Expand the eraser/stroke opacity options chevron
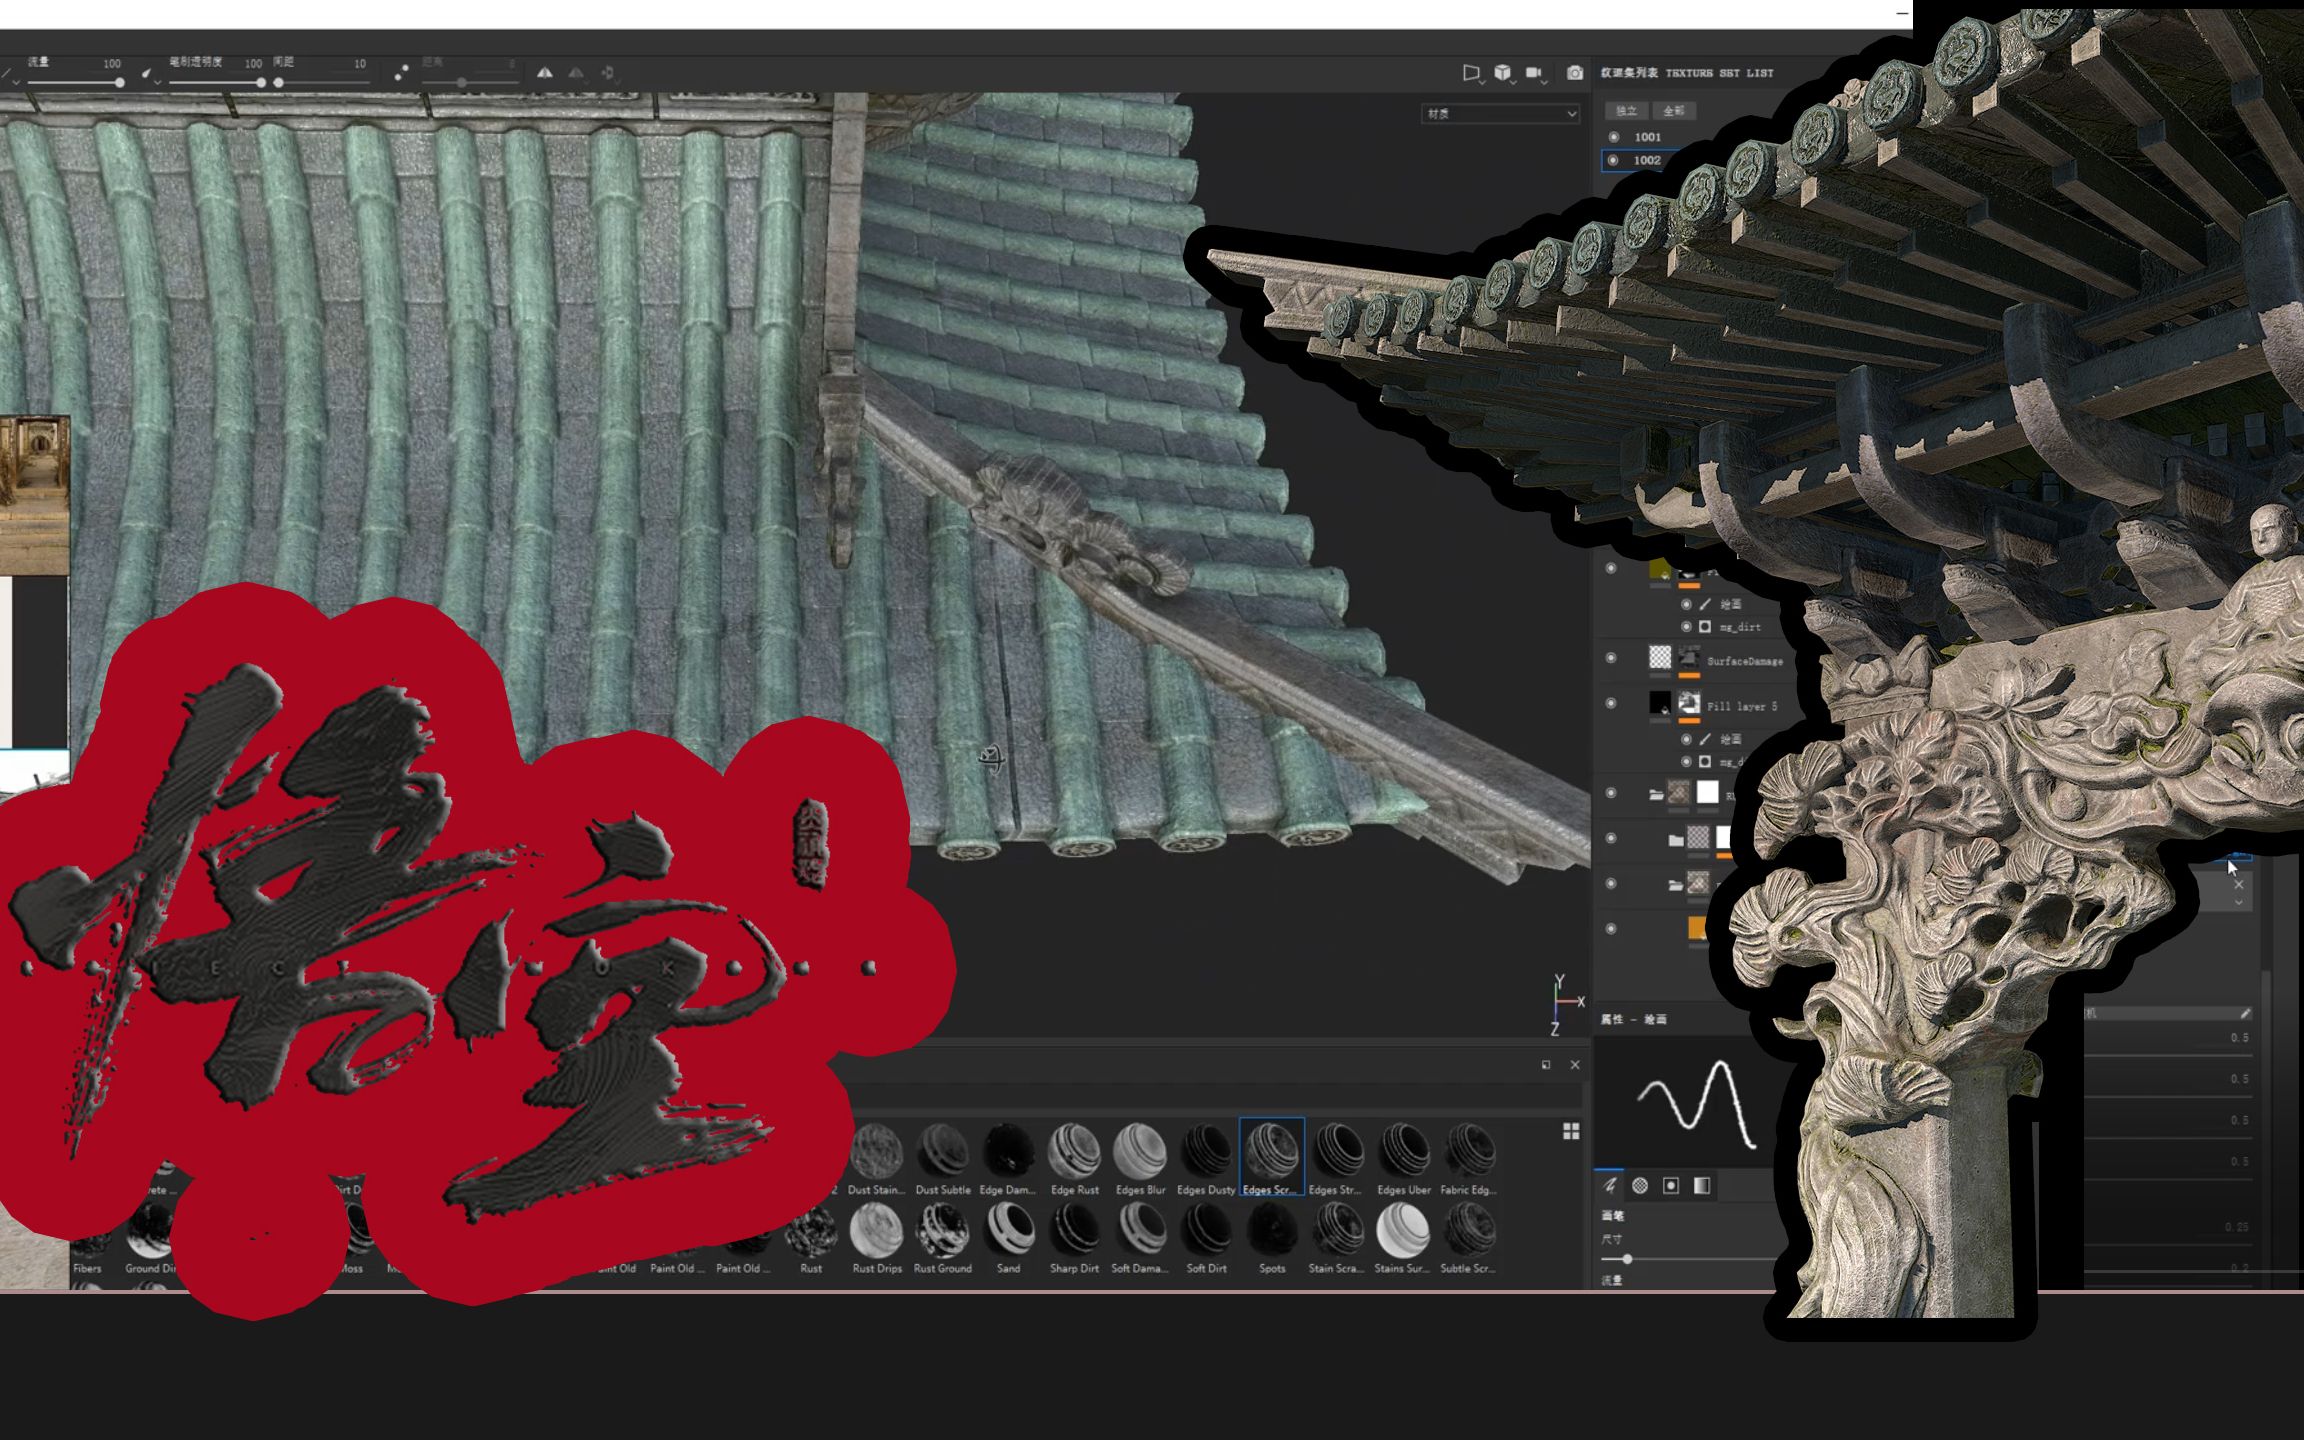The width and height of the screenshot is (2304, 1440). click(x=157, y=82)
